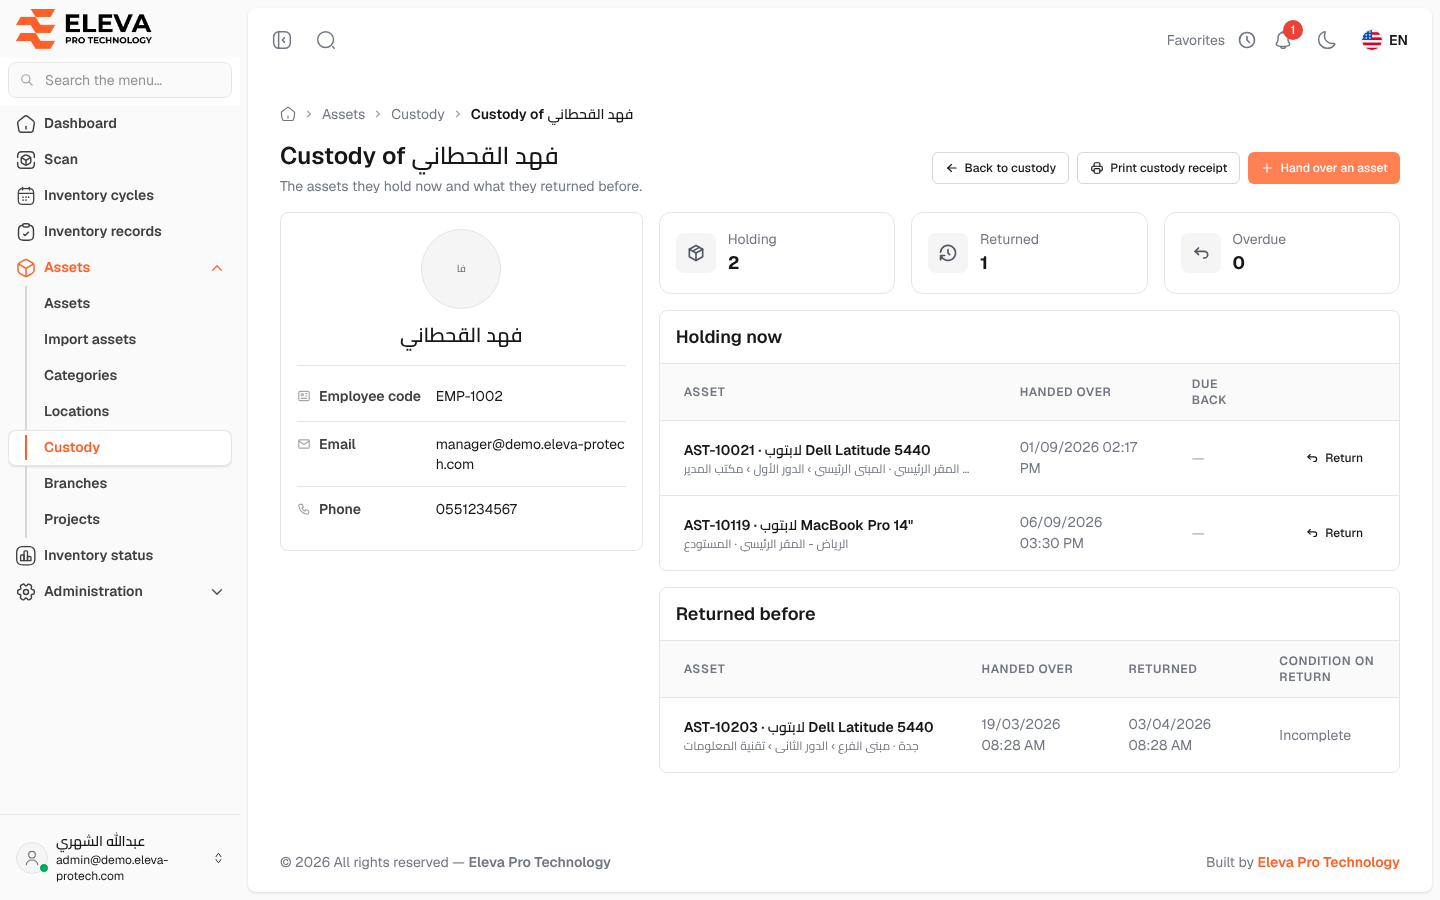Click Eleva Pro Technology footer link
1440x900 pixels.
(1328, 862)
